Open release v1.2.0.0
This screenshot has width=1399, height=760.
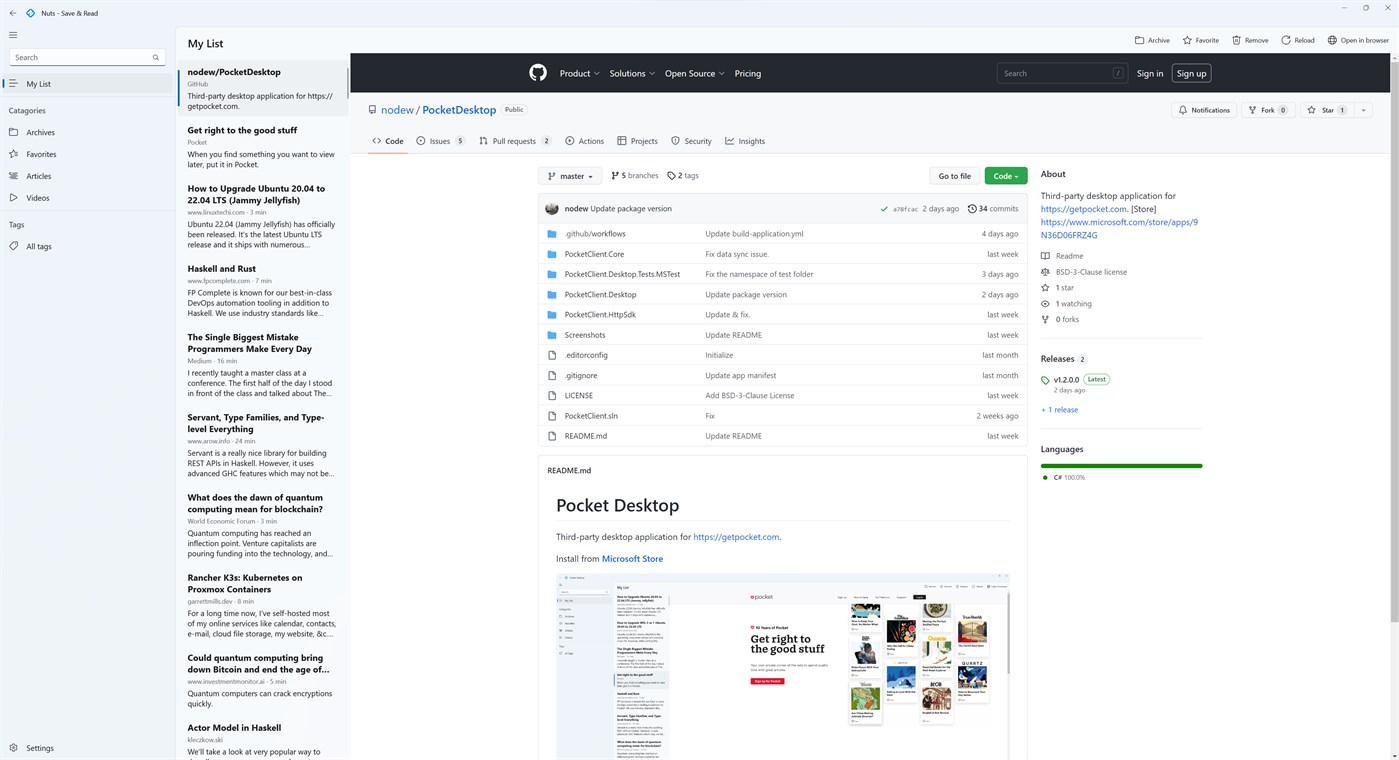(1066, 380)
